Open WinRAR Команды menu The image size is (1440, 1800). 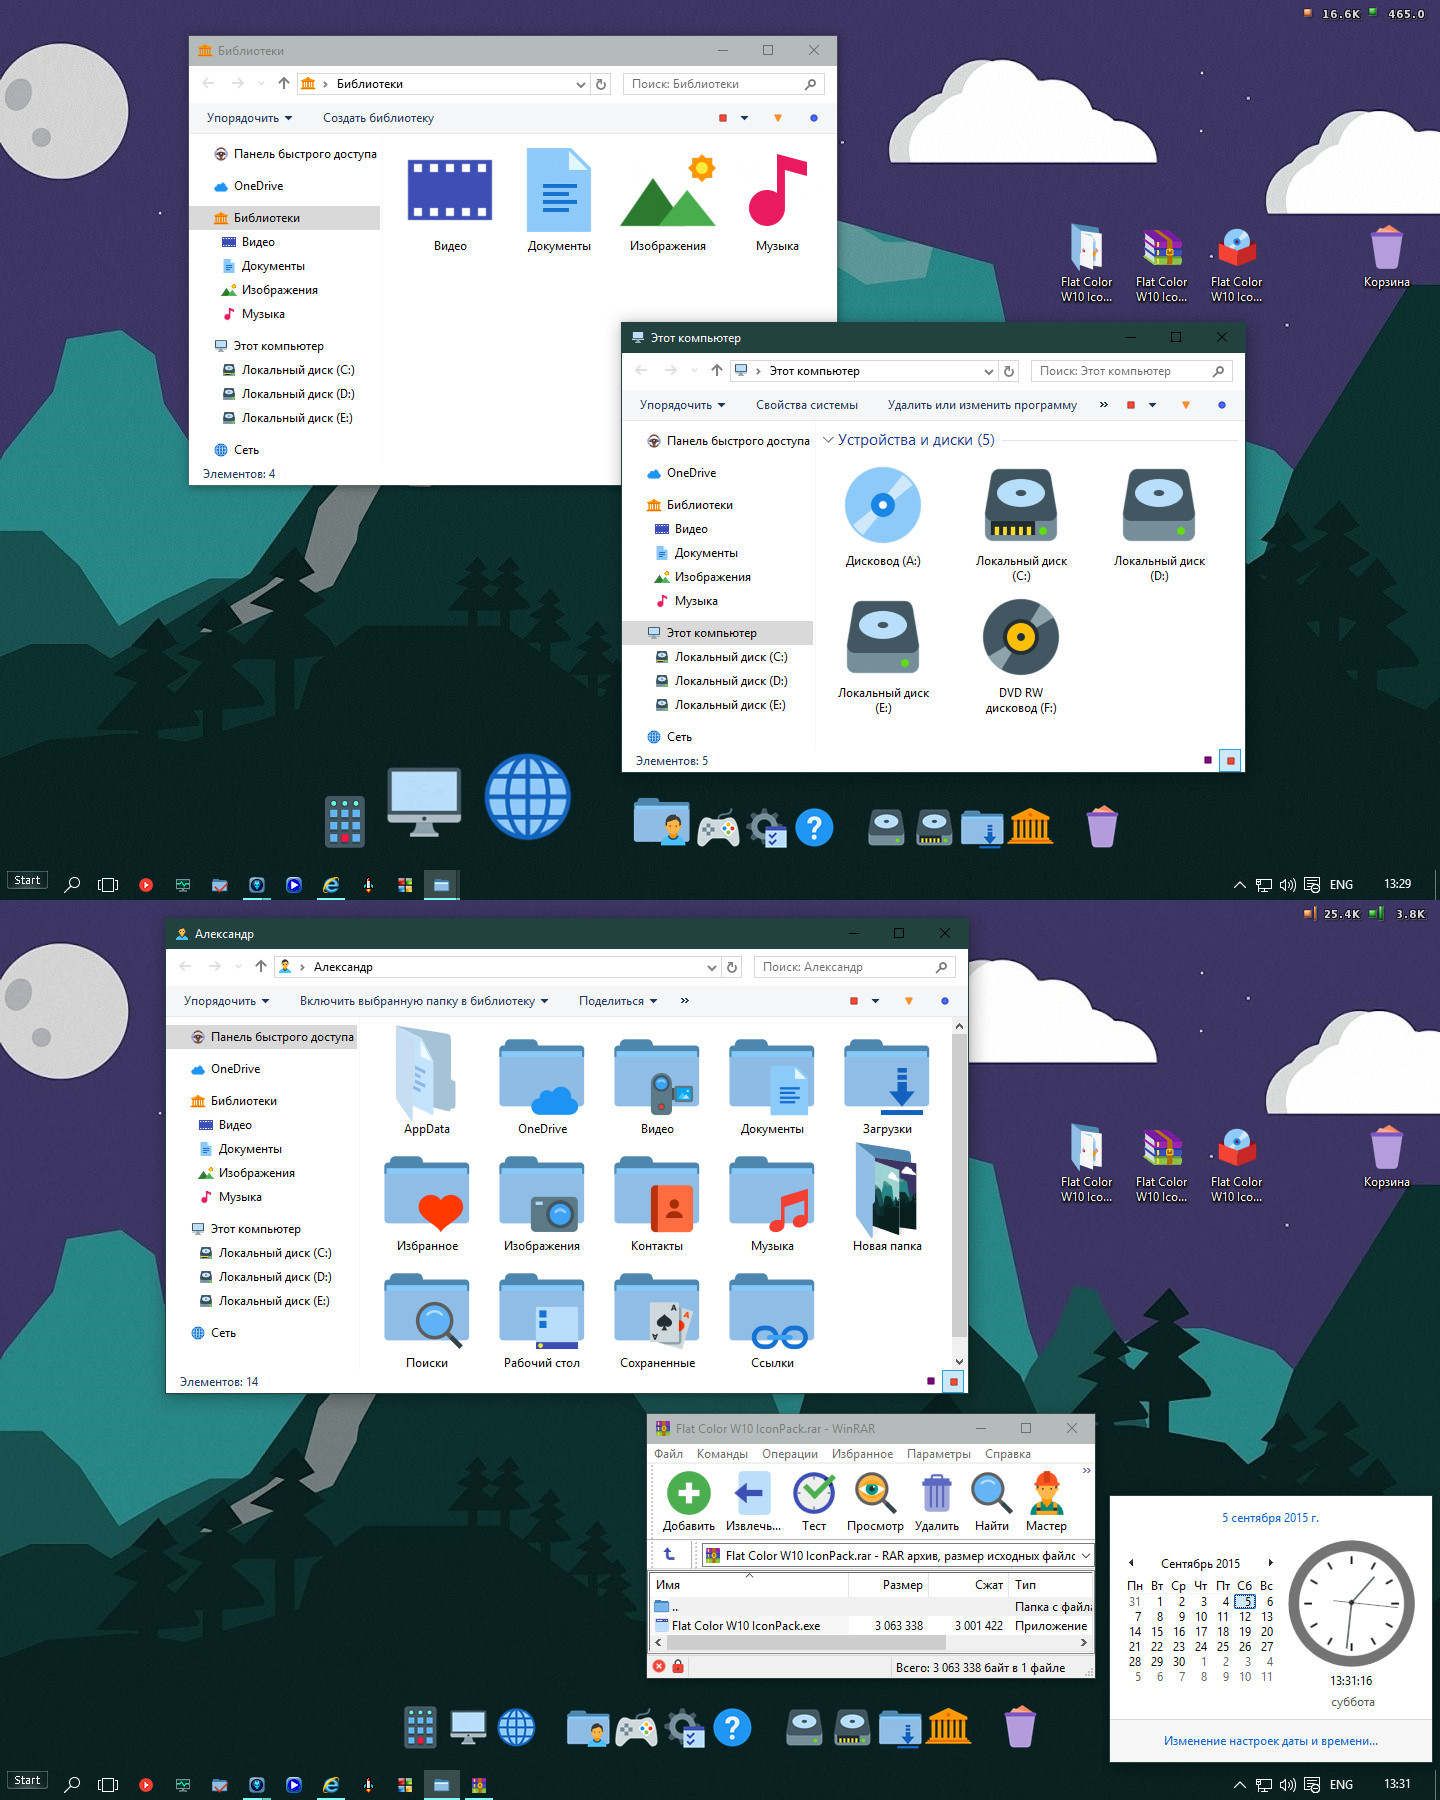point(722,1454)
